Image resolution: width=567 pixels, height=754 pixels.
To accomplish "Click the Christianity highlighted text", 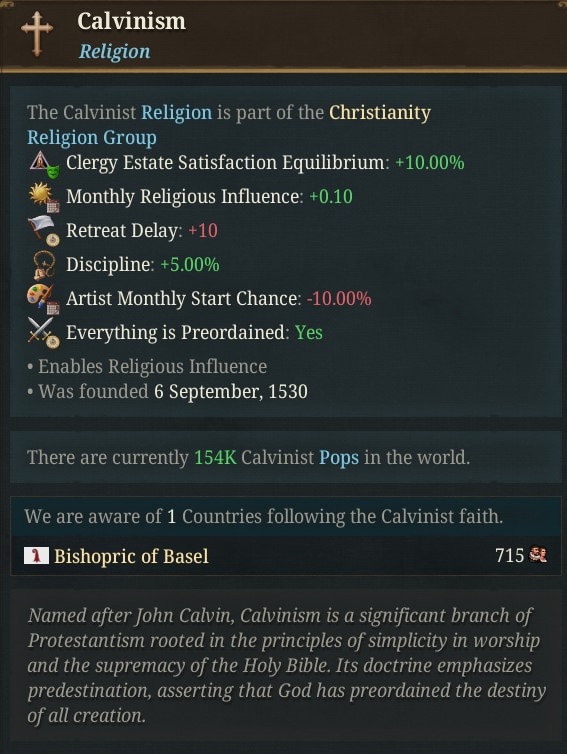I will 380,113.
